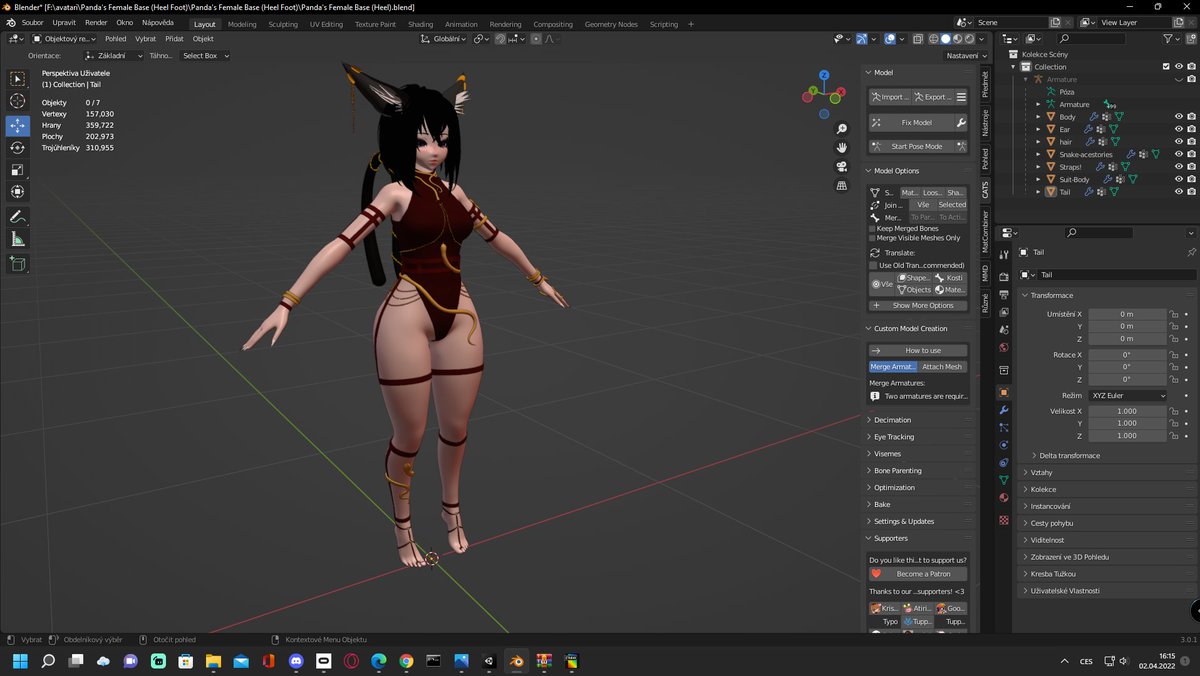Select the Move tool in the toolbar
The width and height of the screenshot is (1200, 676).
tap(17, 124)
